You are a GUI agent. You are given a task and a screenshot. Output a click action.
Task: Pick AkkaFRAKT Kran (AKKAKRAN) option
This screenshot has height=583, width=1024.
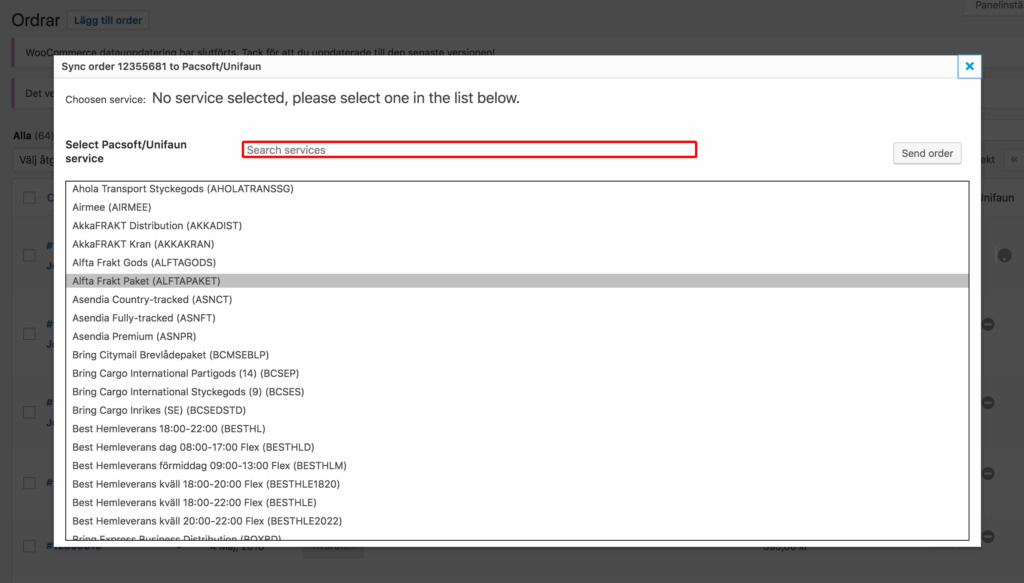pos(143,244)
